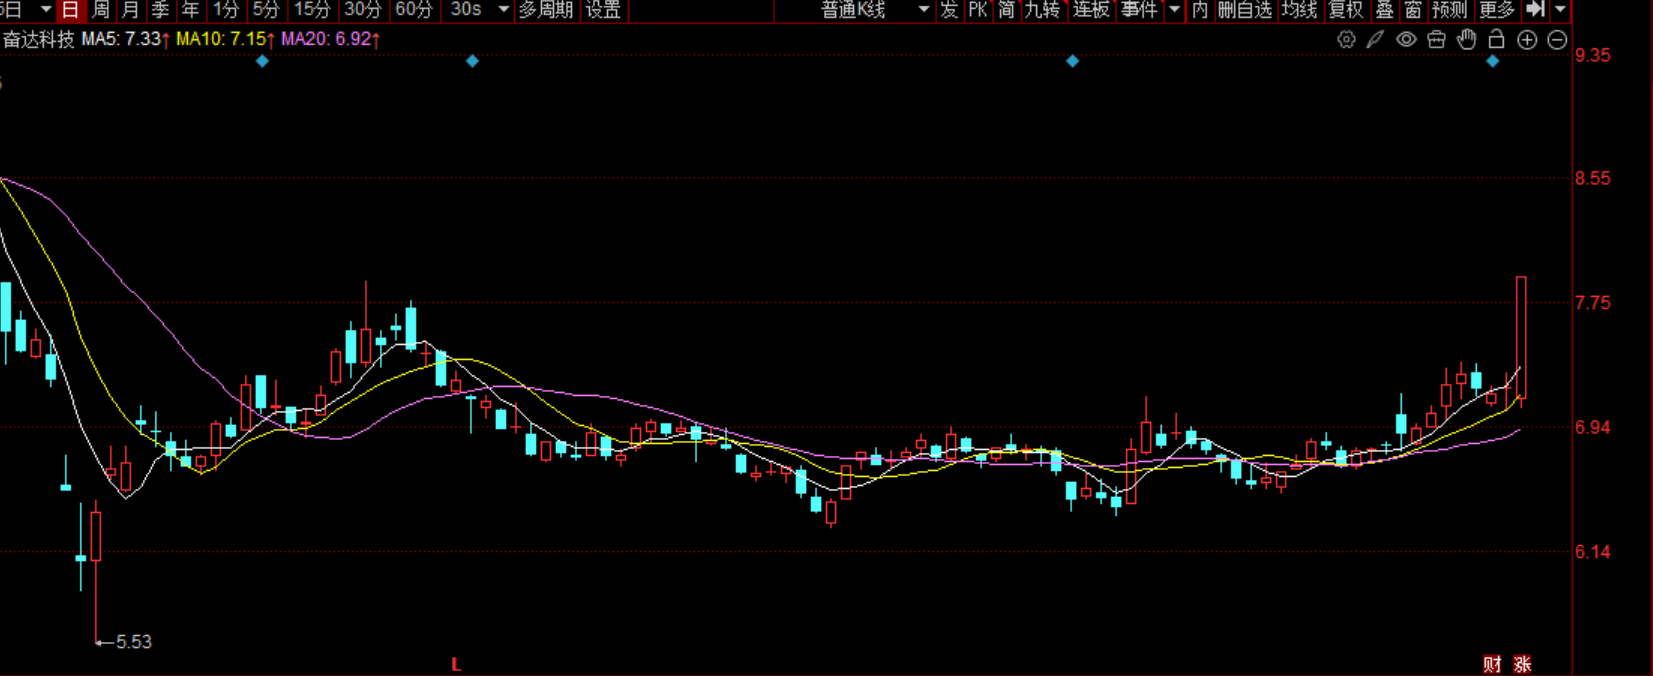Click the 发 toolbar button
1653x676 pixels.
pos(949,10)
